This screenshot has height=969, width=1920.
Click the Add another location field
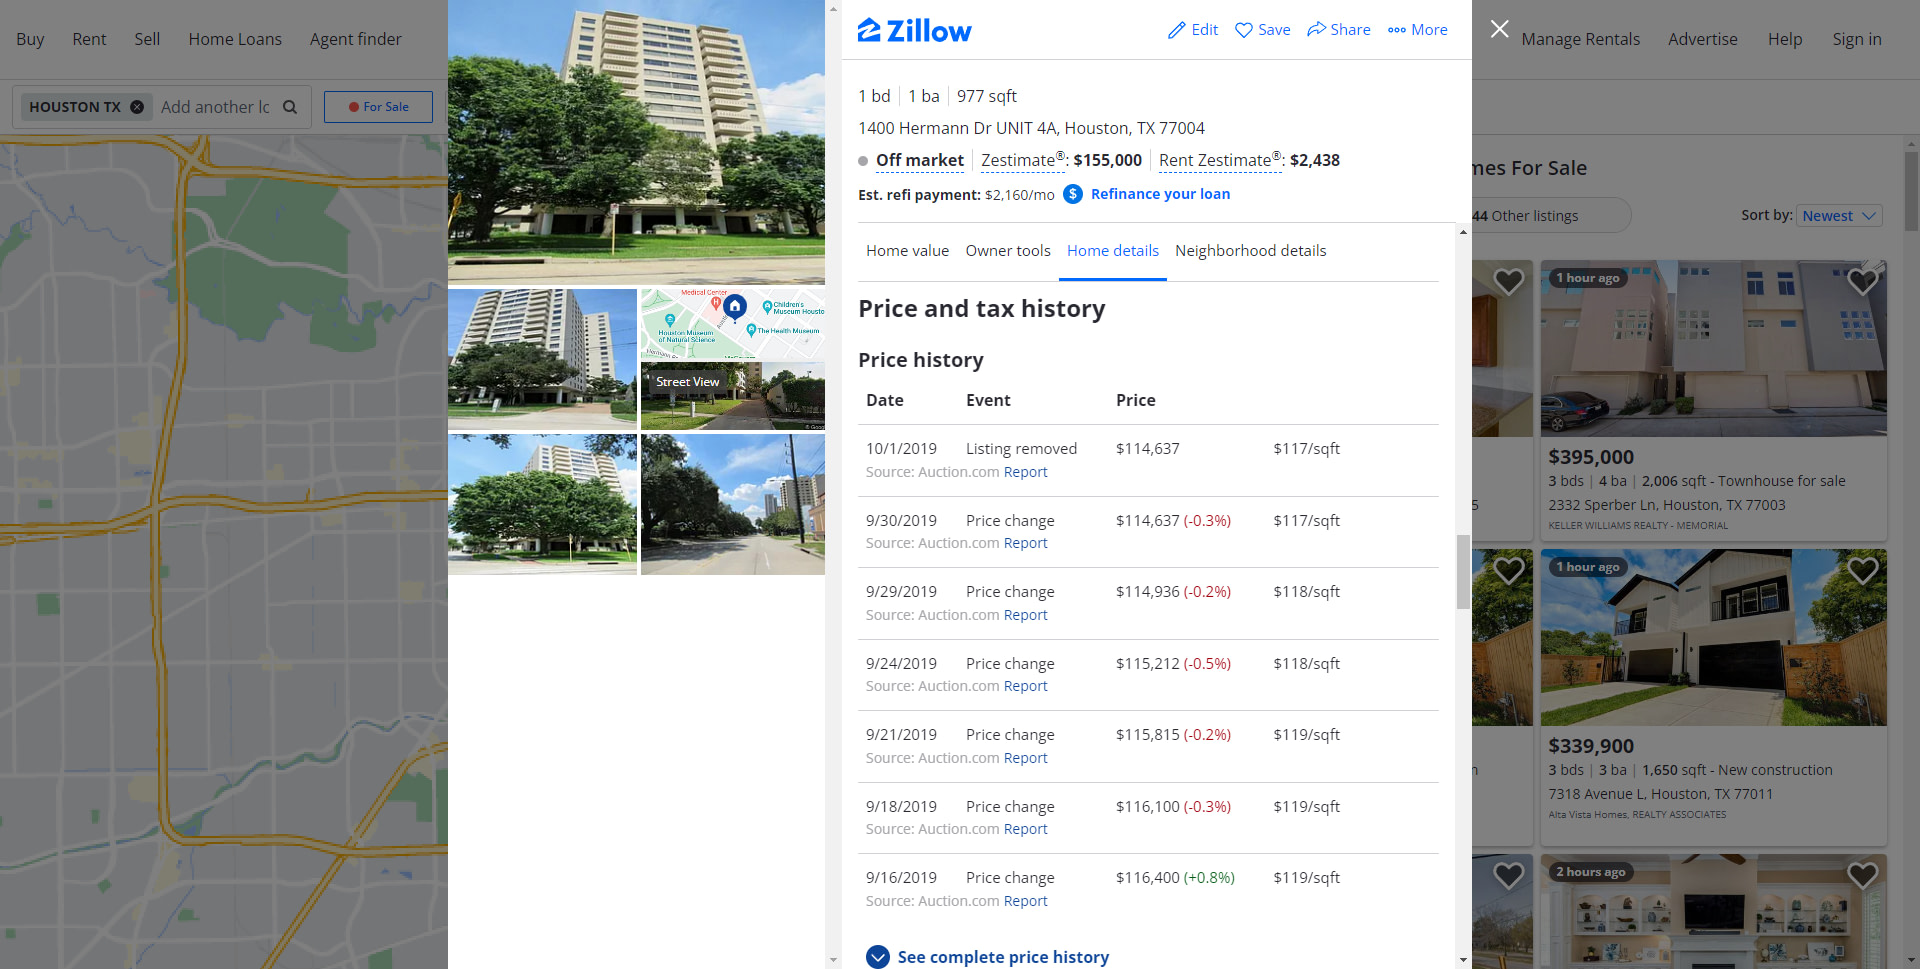(215, 107)
